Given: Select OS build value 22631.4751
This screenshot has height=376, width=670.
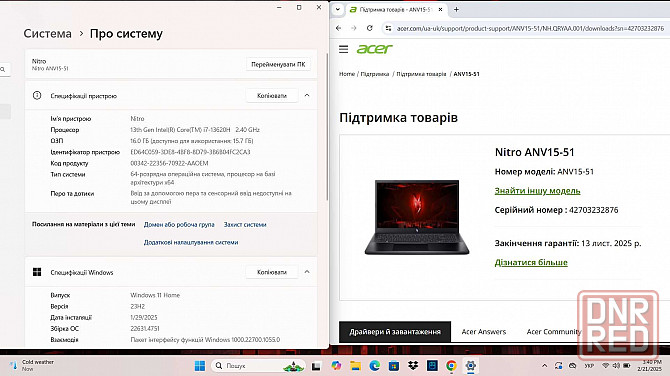Looking at the screenshot, I should (145, 329).
